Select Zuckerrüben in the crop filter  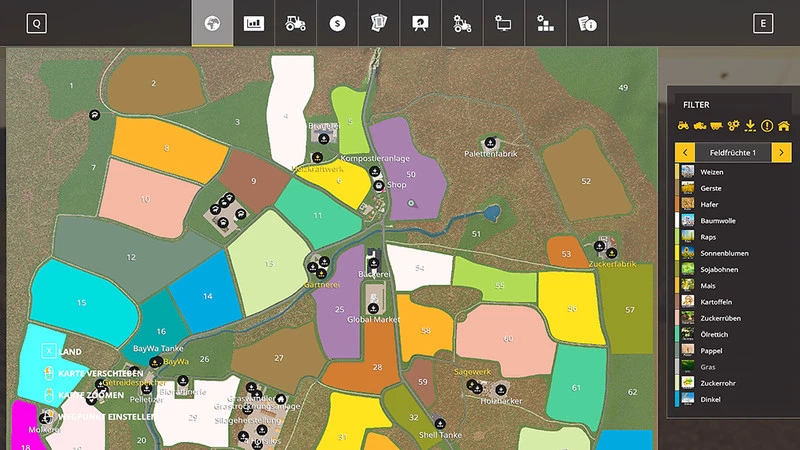720,318
